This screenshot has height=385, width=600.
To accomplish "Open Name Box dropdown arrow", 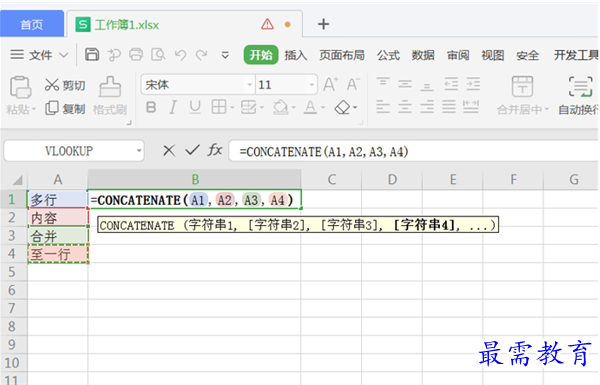I will [139, 151].
